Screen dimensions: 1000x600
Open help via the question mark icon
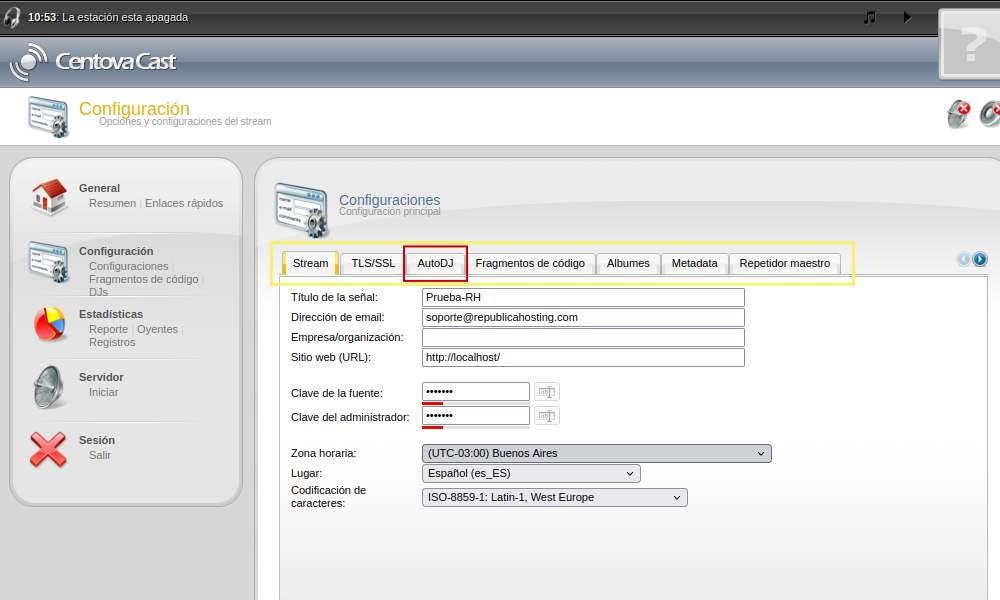[x=971, y=45]
